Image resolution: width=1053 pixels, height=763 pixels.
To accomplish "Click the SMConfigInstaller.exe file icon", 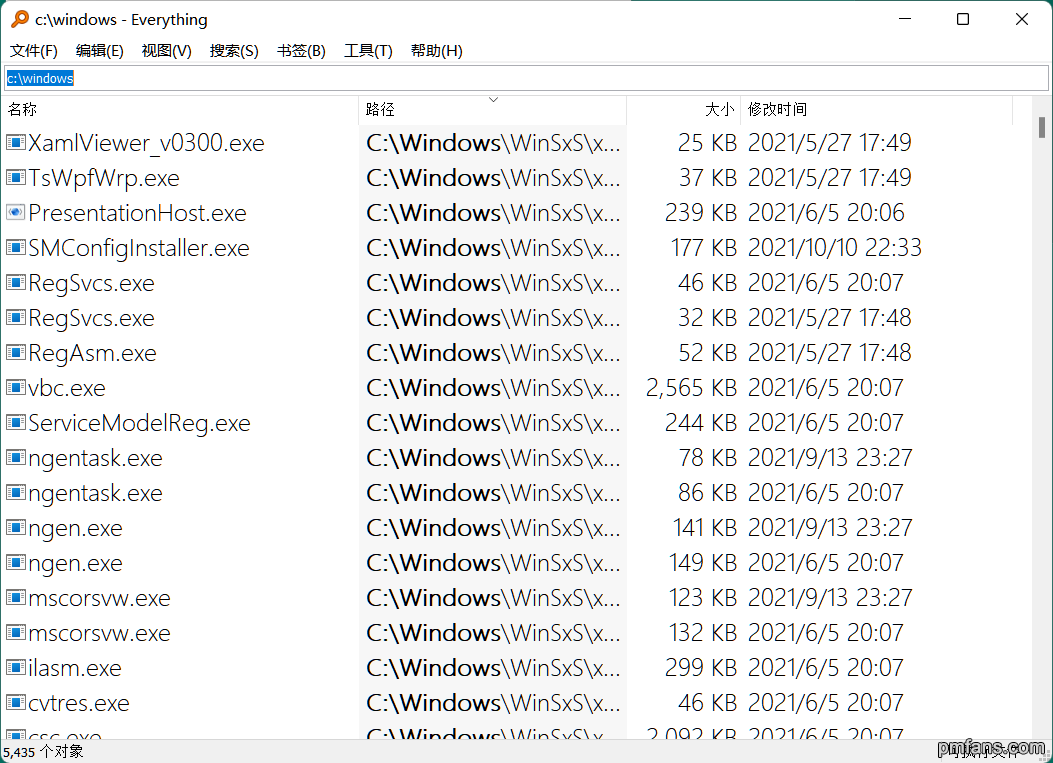I will pyautogui.click(x=15, y=247).
